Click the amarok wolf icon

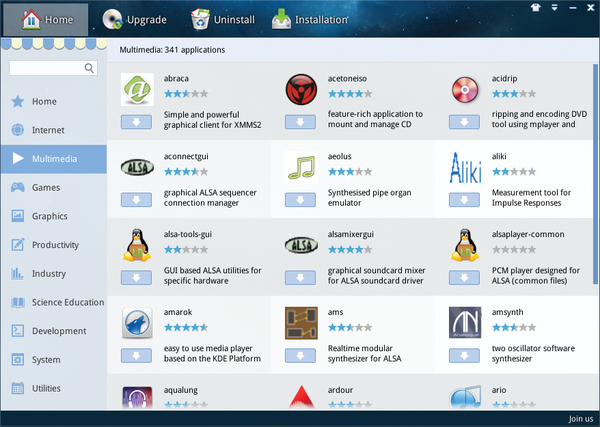pyautogui.click(x=137, y=323)
